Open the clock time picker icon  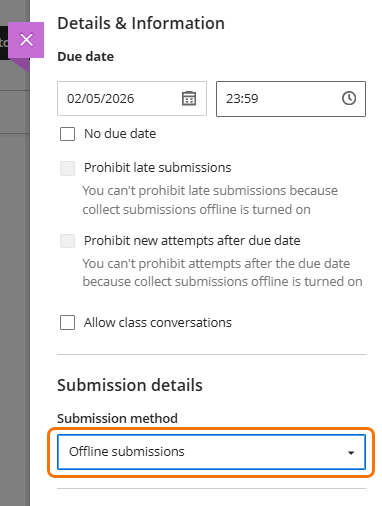[349, 98]
